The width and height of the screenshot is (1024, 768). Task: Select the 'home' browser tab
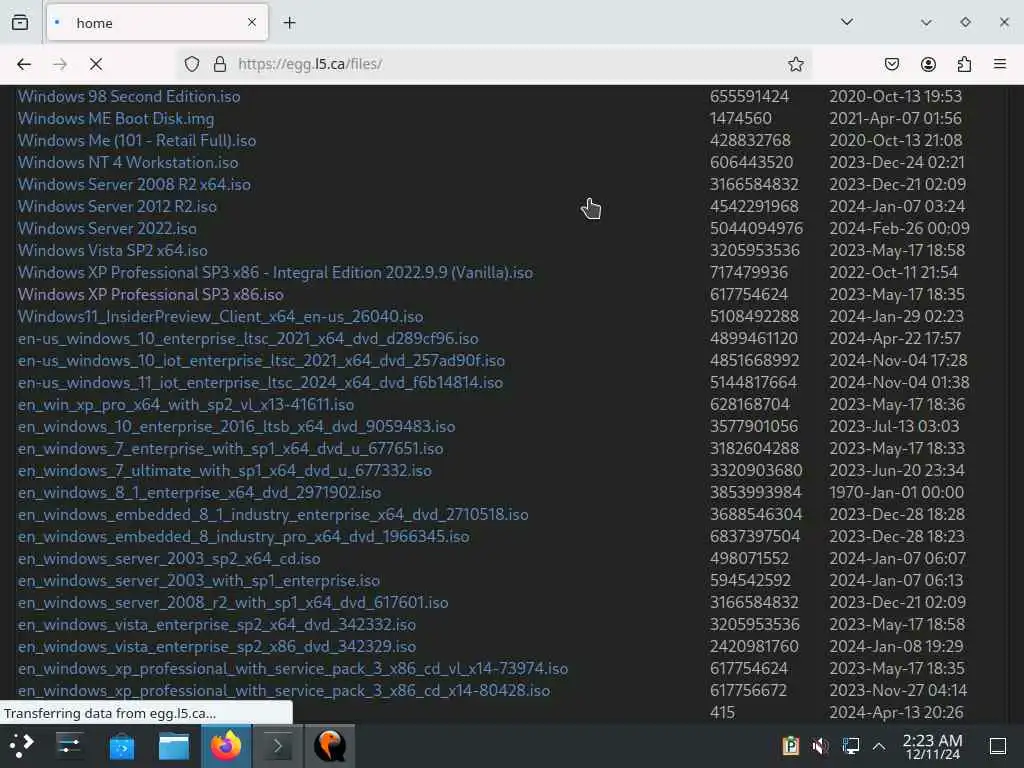[157, 23]
